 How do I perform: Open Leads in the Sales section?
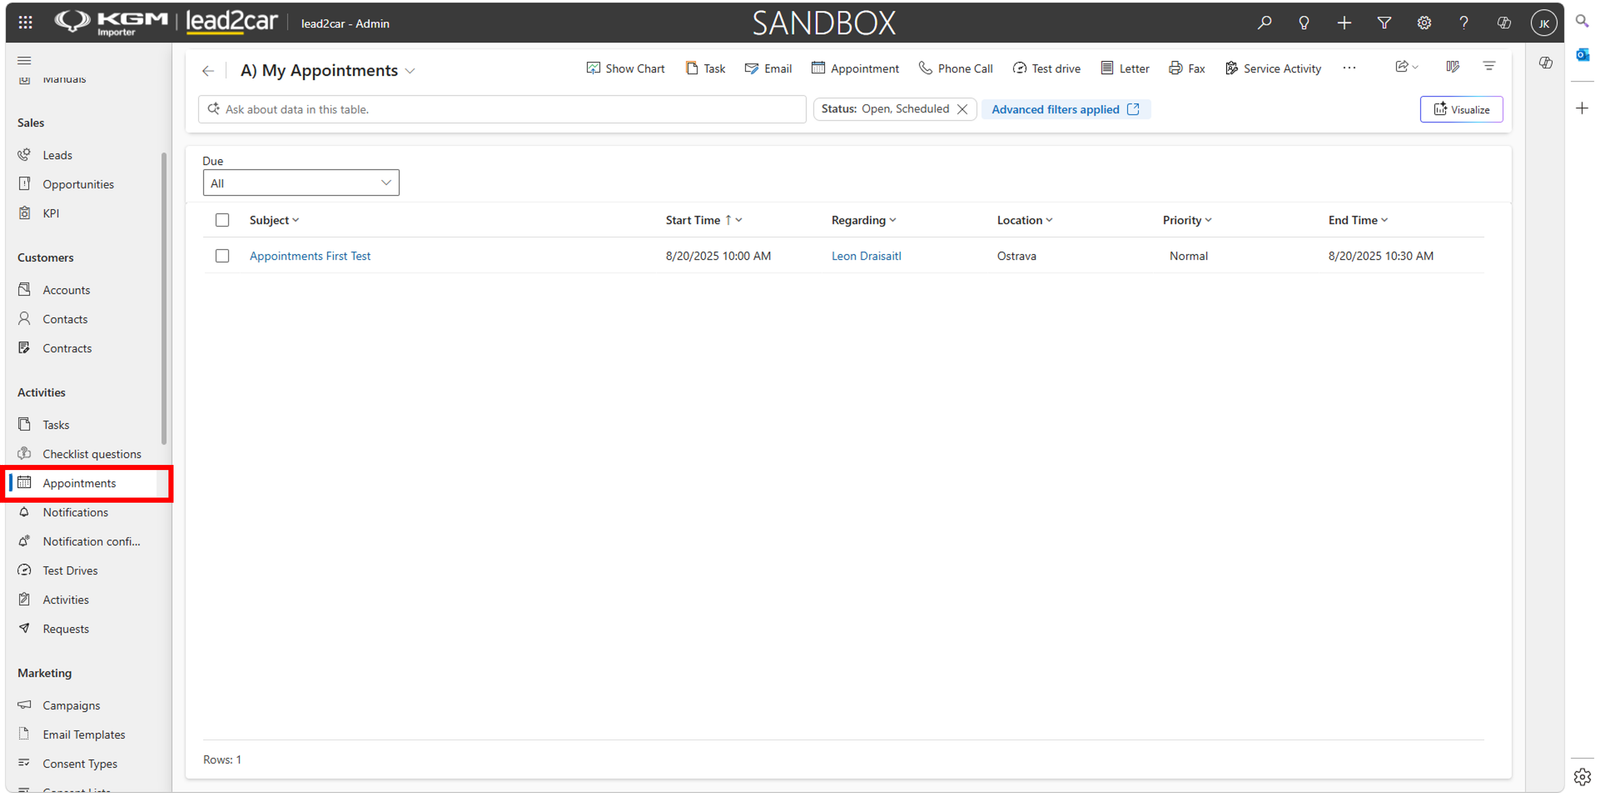click(57, 155)
